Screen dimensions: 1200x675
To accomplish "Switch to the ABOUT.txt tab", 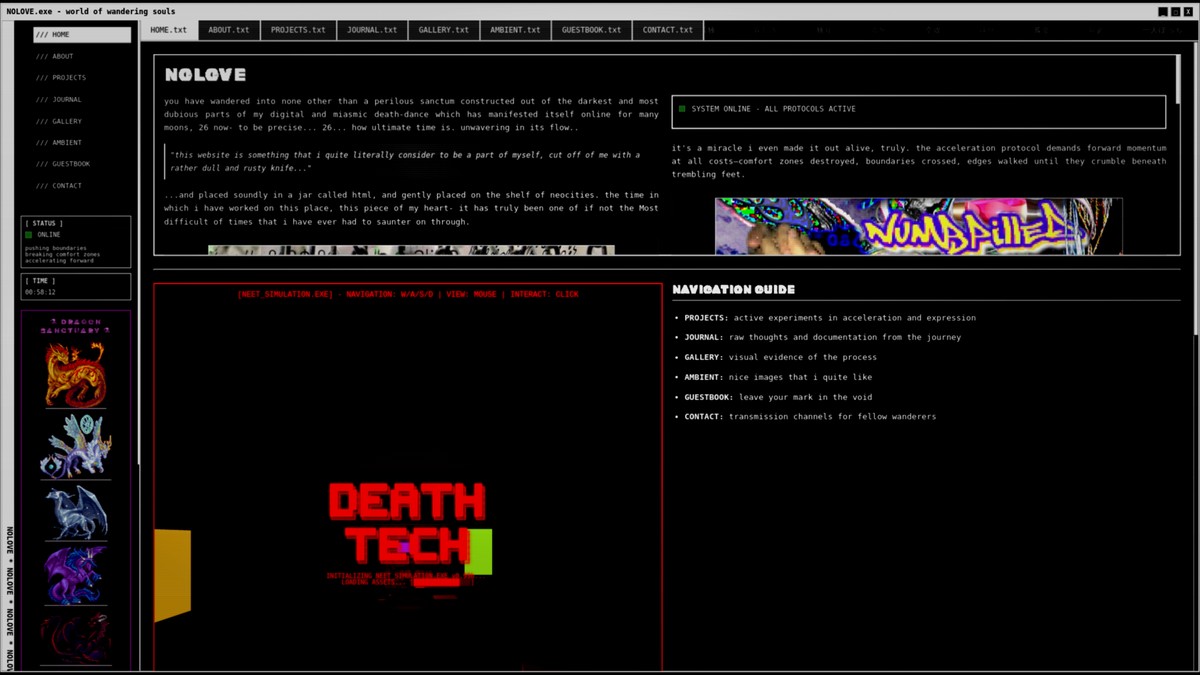I will pyautogui.click(x=229, y=30).
